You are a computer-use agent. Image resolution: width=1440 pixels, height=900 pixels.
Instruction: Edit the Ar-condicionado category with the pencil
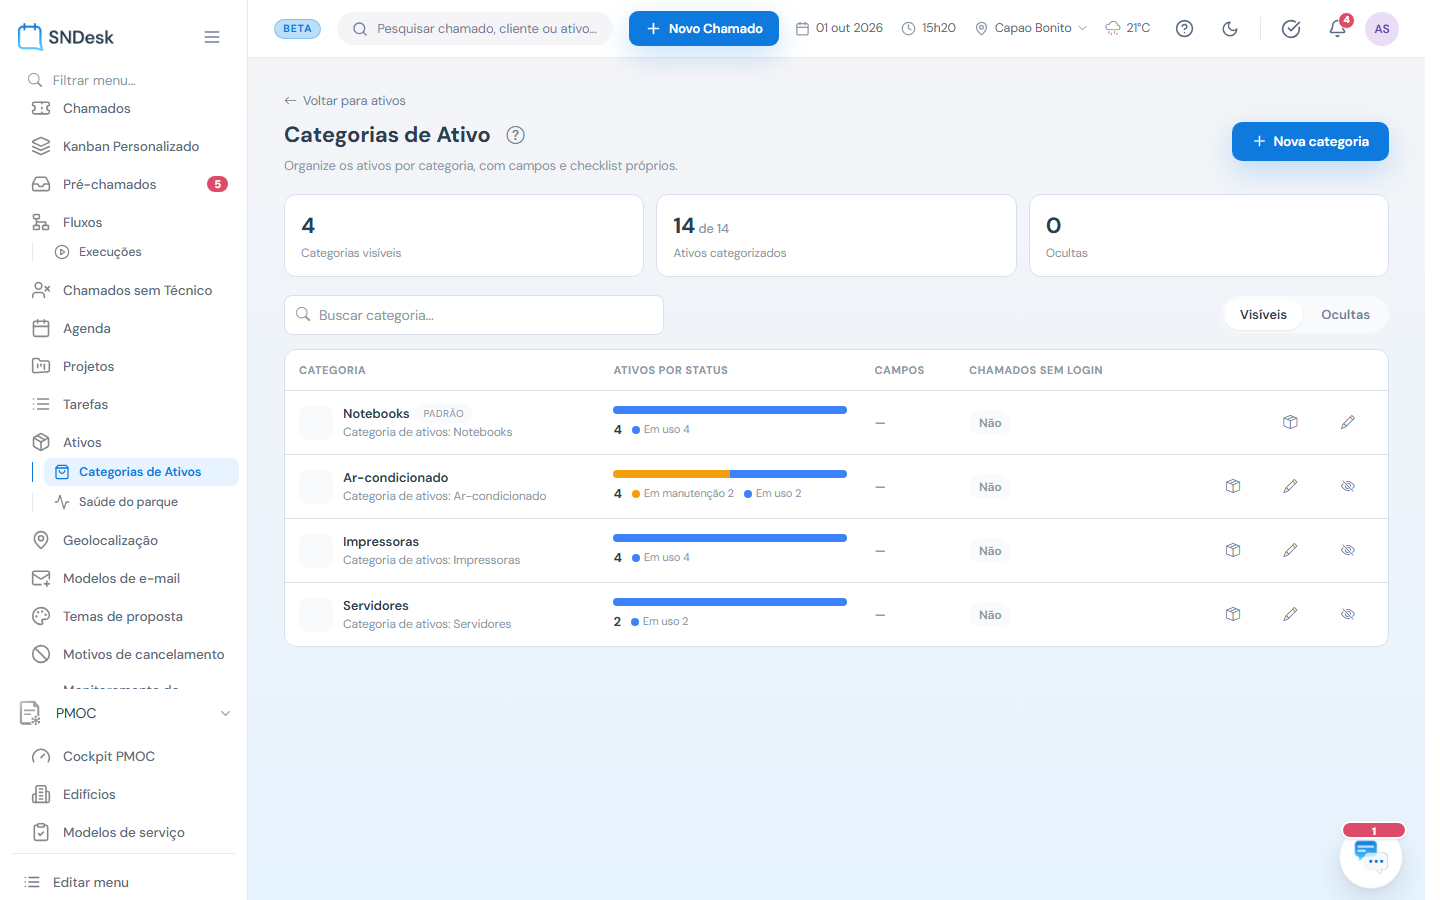point(1290,486)
